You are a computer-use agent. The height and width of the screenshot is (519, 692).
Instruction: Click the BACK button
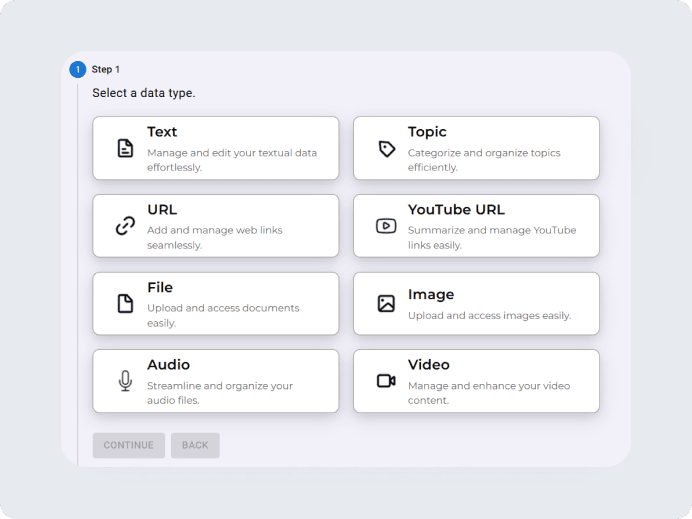[195, 445]
